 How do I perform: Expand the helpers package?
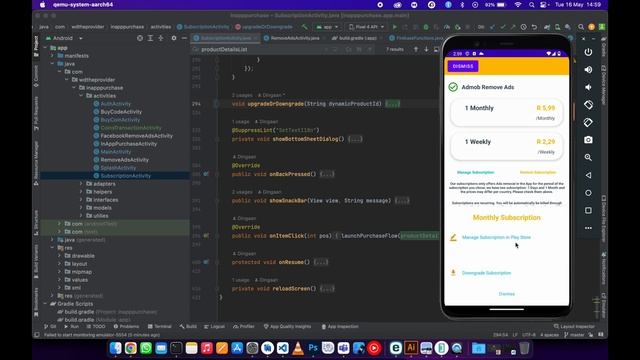pyautogui.click(x=81, y=192)
